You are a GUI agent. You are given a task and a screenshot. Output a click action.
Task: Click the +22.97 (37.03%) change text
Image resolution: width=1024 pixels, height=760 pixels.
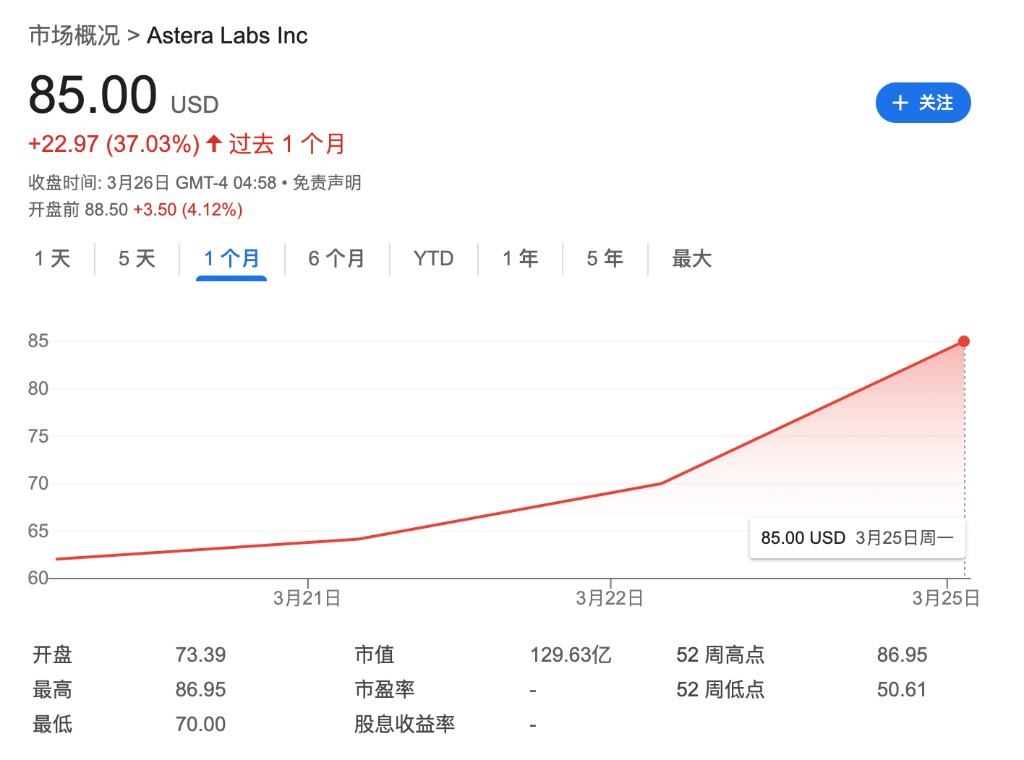[114, 144]
